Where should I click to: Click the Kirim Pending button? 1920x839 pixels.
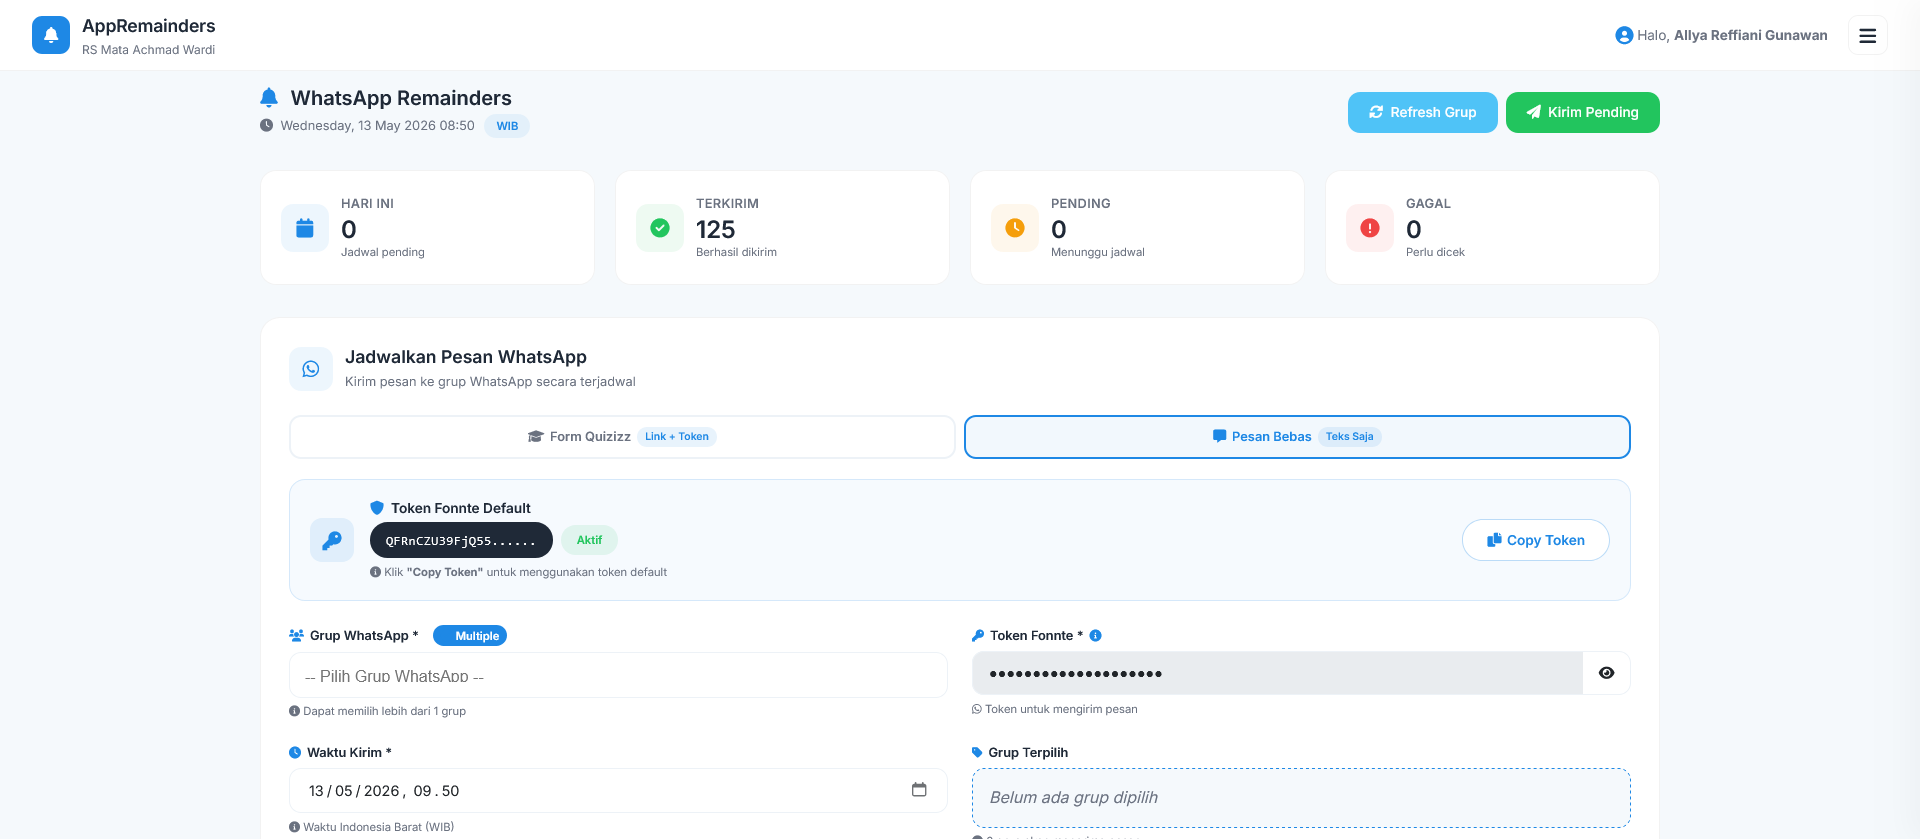(1582, 112)
